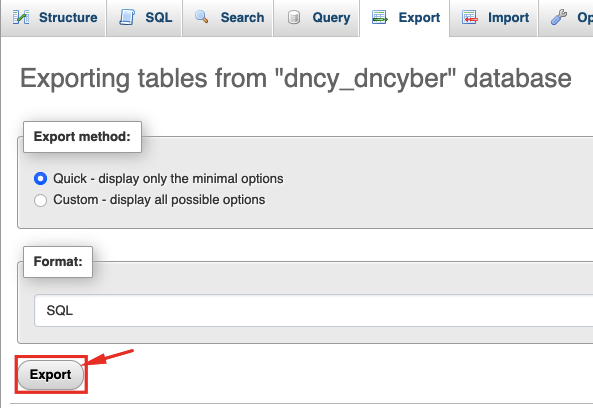Click the Export tab icon

pos(380,17)
